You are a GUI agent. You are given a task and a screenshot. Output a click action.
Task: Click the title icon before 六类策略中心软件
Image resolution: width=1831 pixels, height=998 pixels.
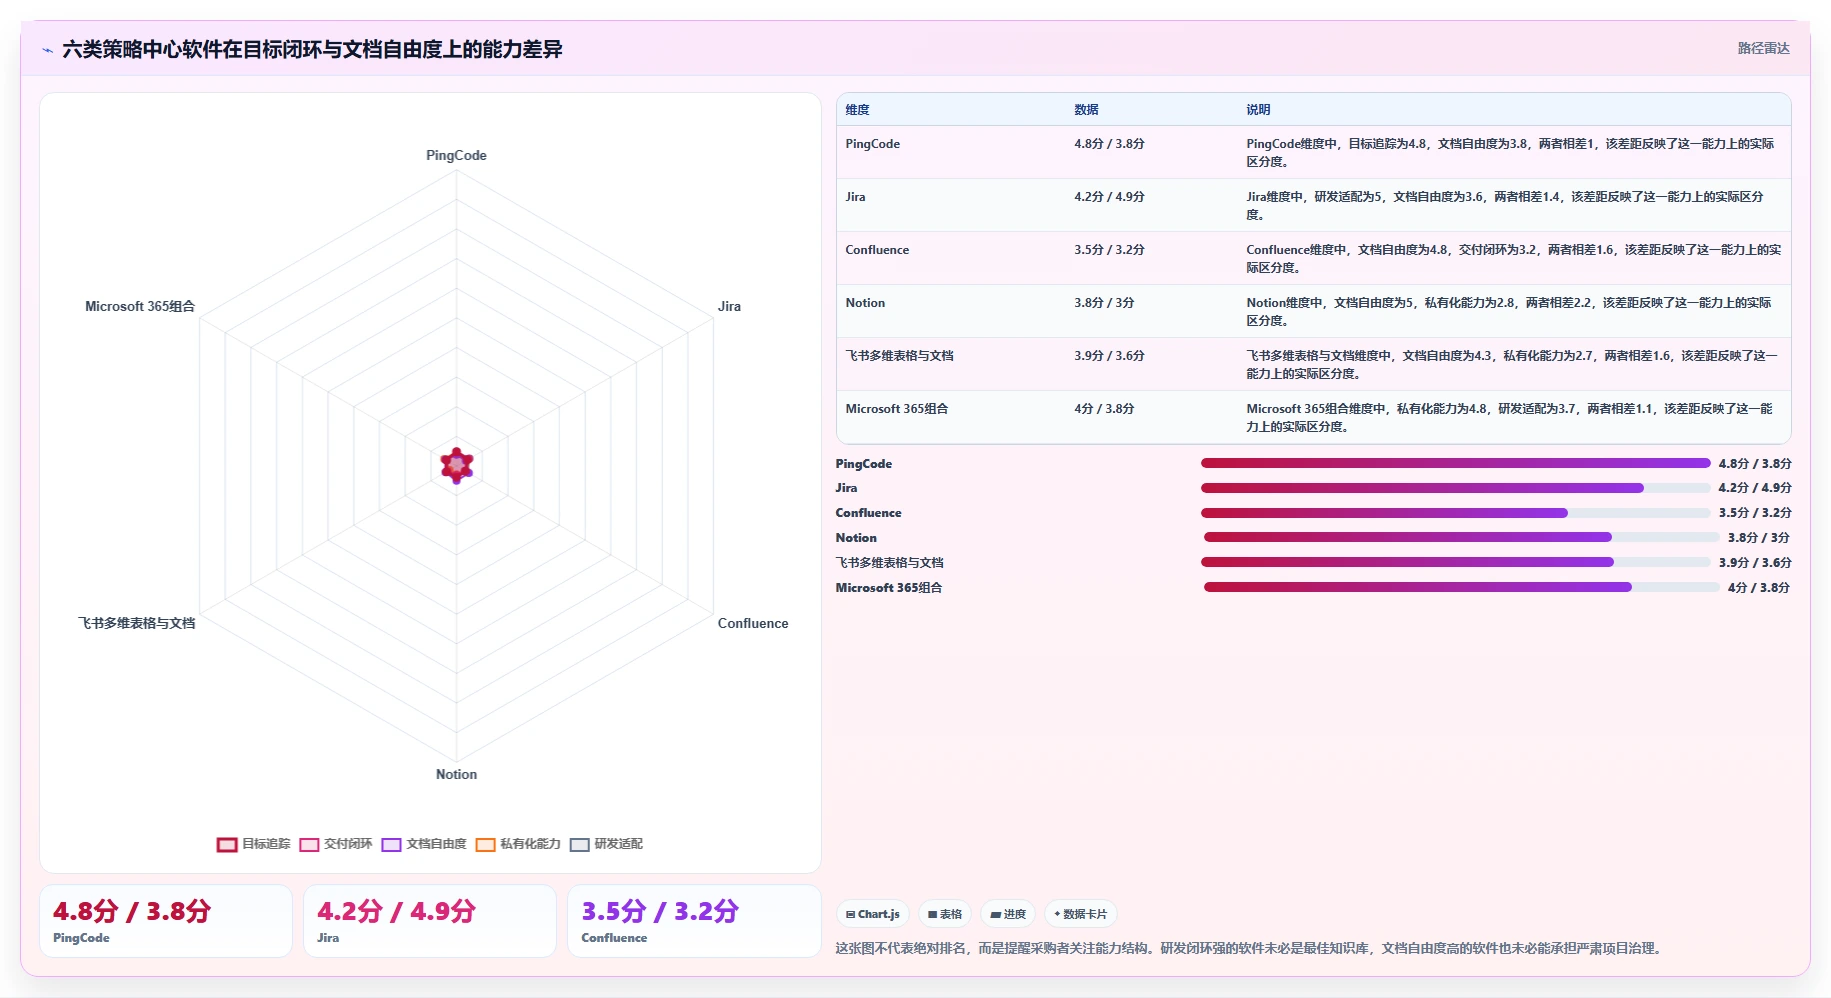click(x=47, y=50)
